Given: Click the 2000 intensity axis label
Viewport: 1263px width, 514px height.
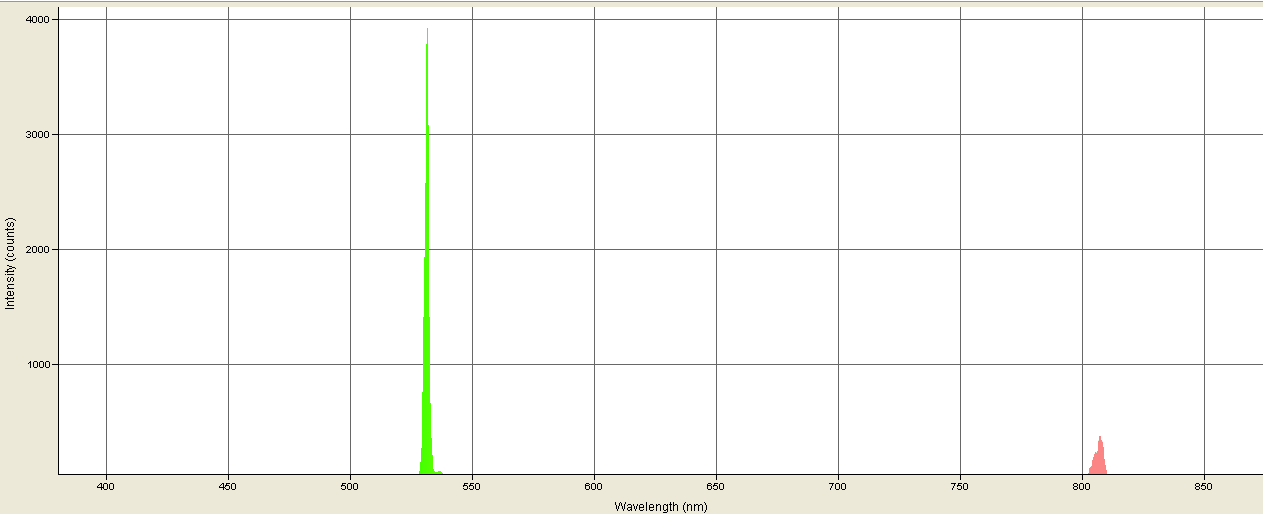Looking at the screenshot, I should click(x=39, y=250).
